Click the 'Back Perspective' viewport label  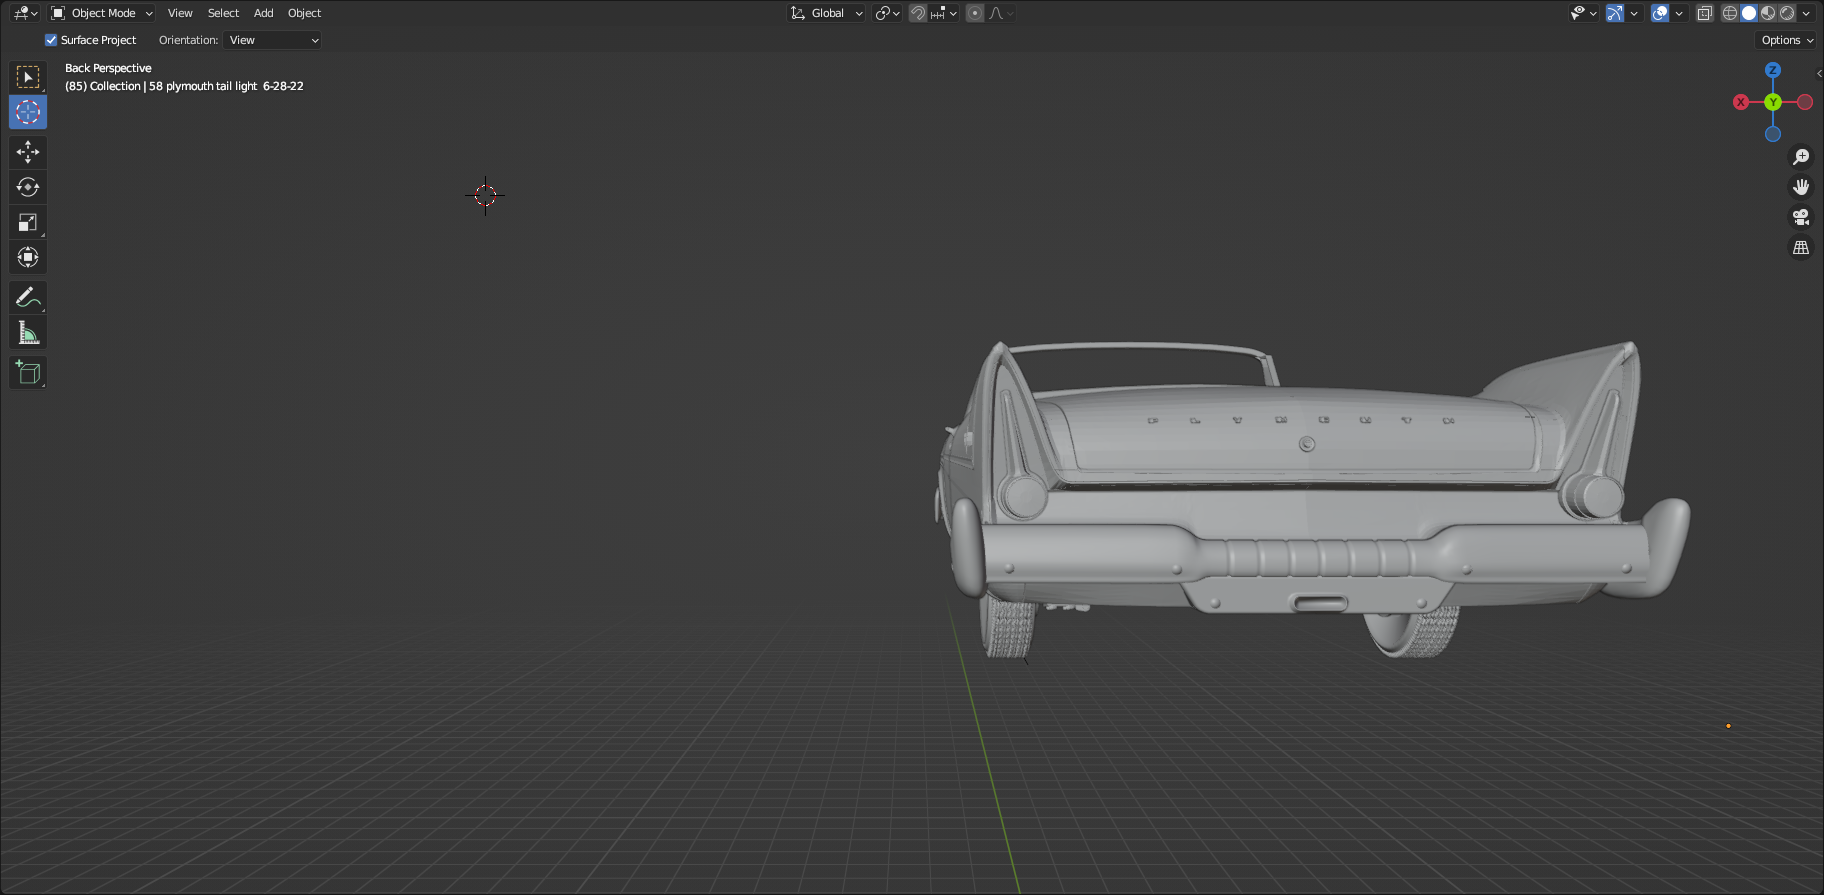[x=108, y=68]
